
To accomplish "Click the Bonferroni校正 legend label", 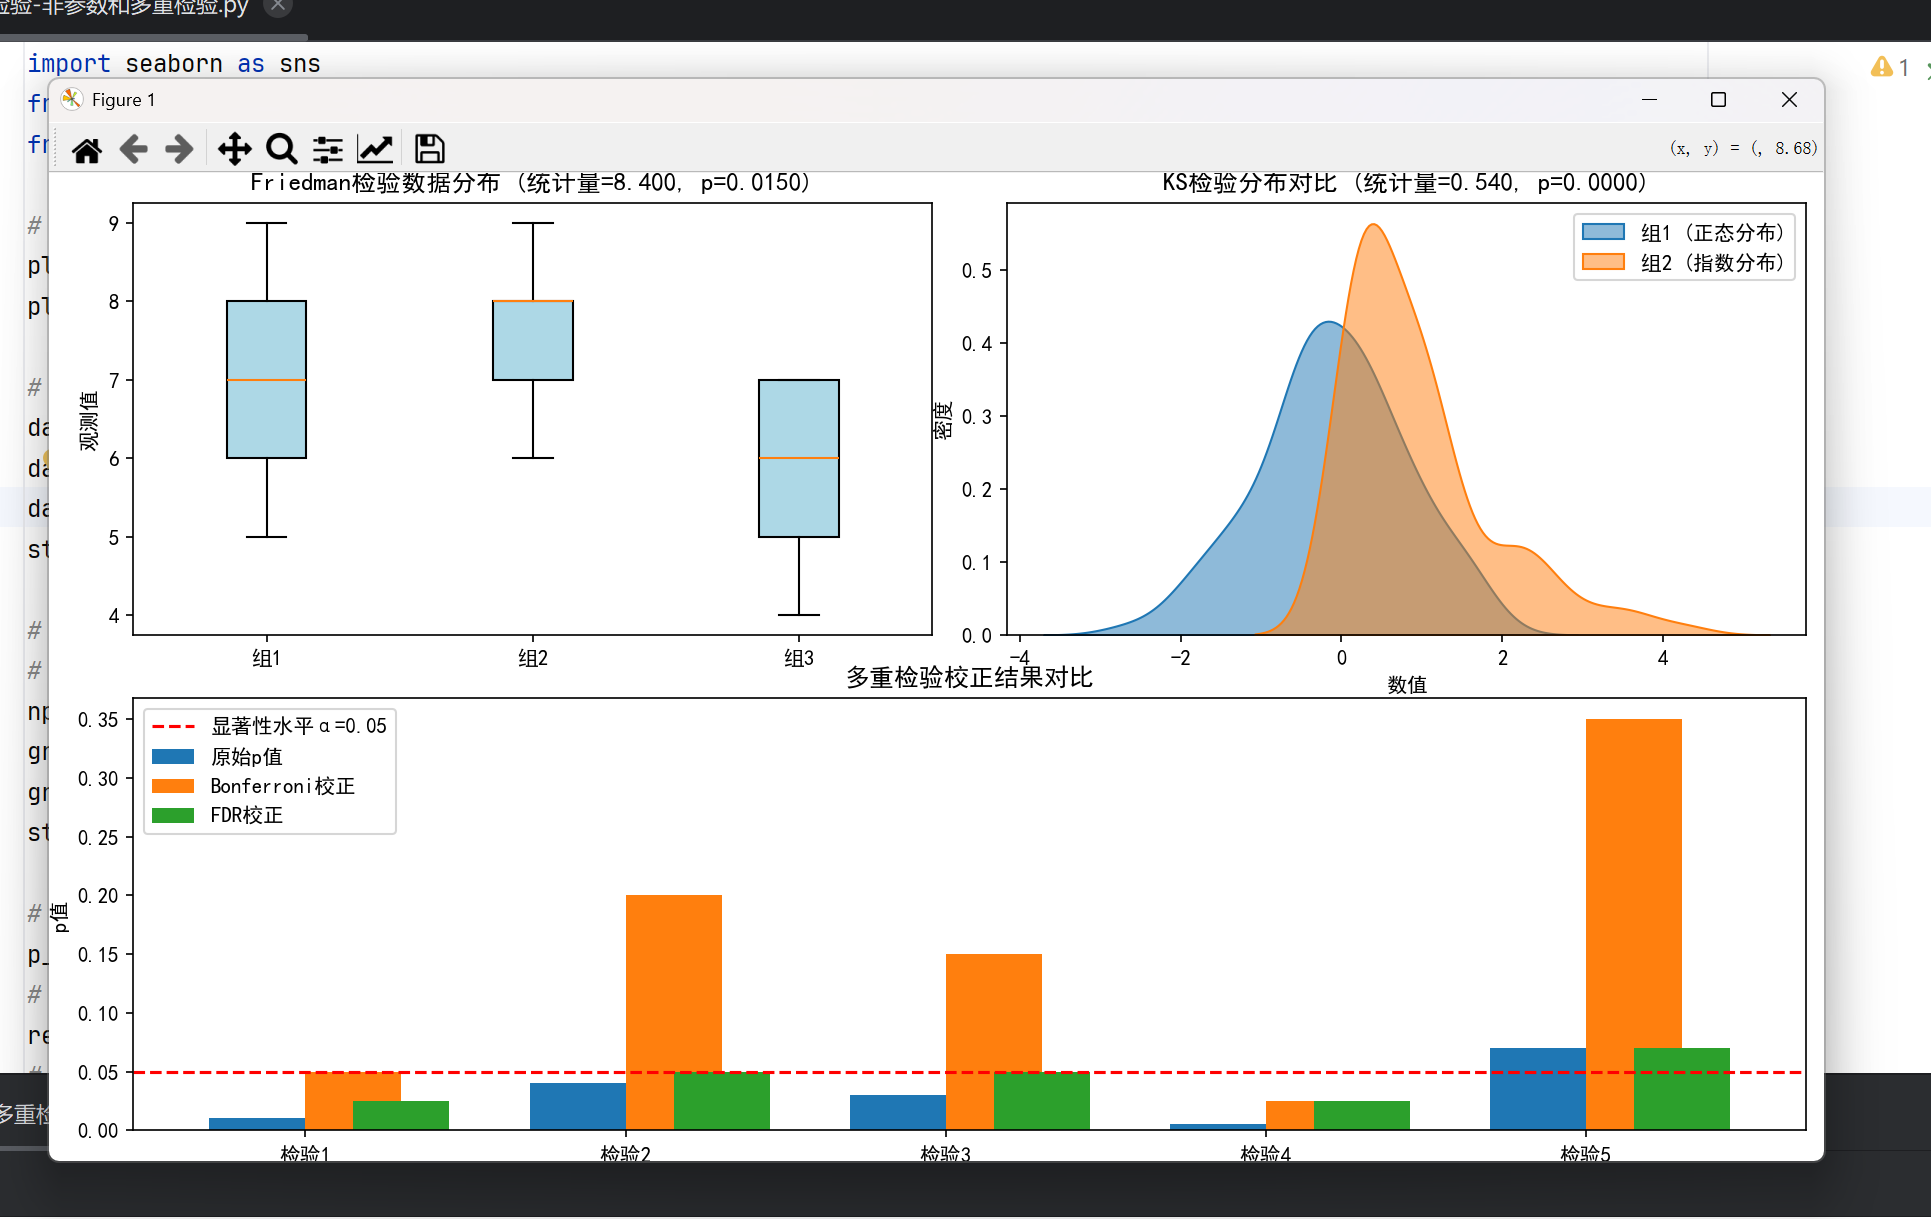I will pyautogui.click(x=282, y=786).
